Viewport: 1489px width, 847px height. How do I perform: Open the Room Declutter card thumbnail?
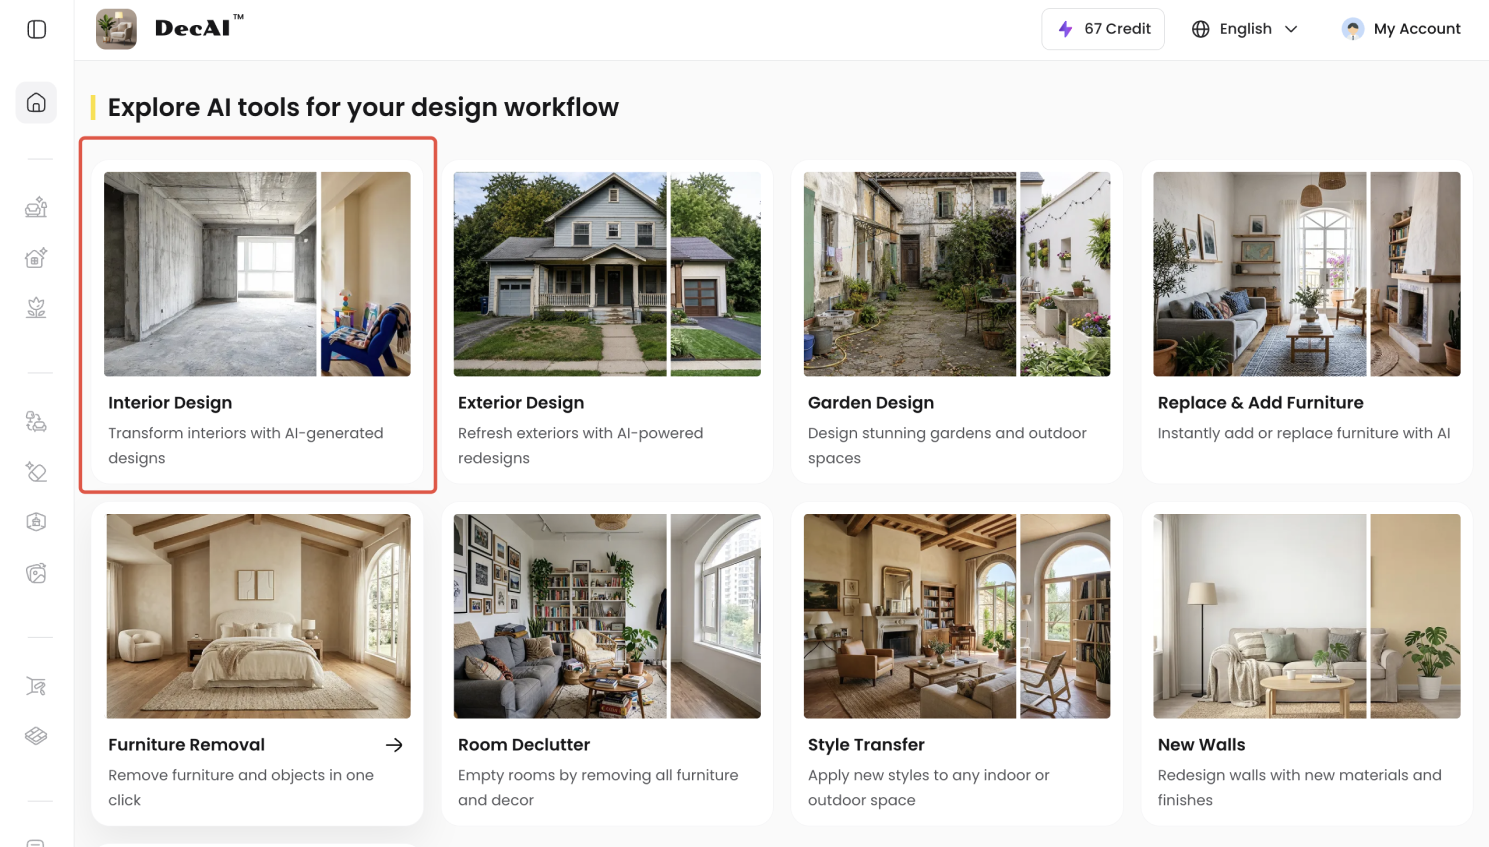point(607,616)
